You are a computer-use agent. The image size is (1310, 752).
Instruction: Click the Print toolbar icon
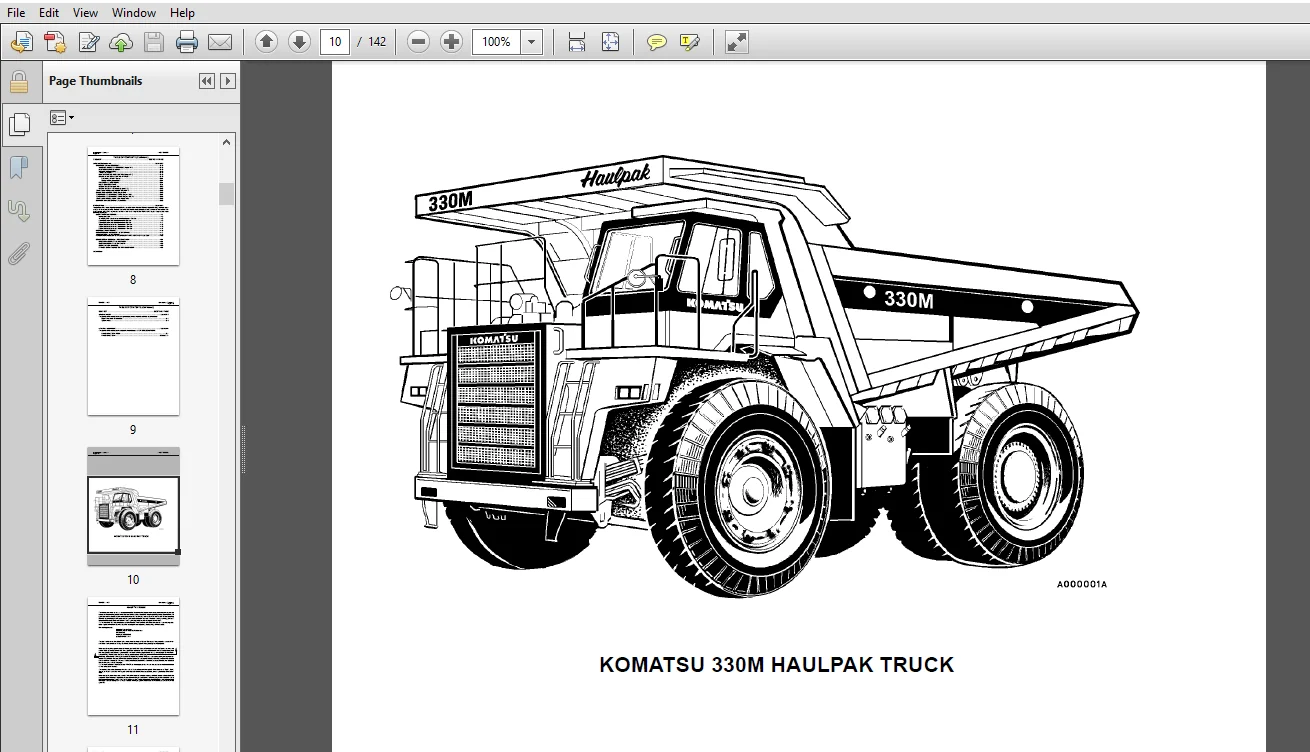[187, 42]
